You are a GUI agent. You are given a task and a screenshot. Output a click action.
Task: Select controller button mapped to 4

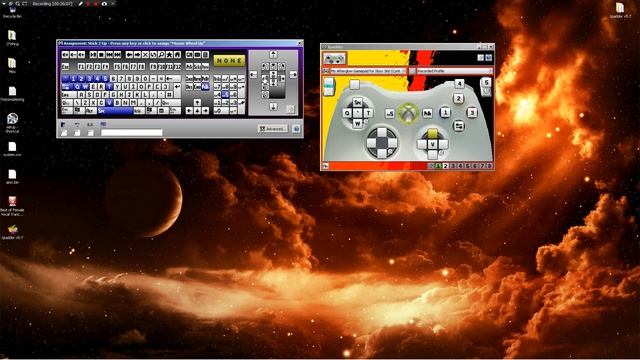pyautogui.click(x=459, y=84)
